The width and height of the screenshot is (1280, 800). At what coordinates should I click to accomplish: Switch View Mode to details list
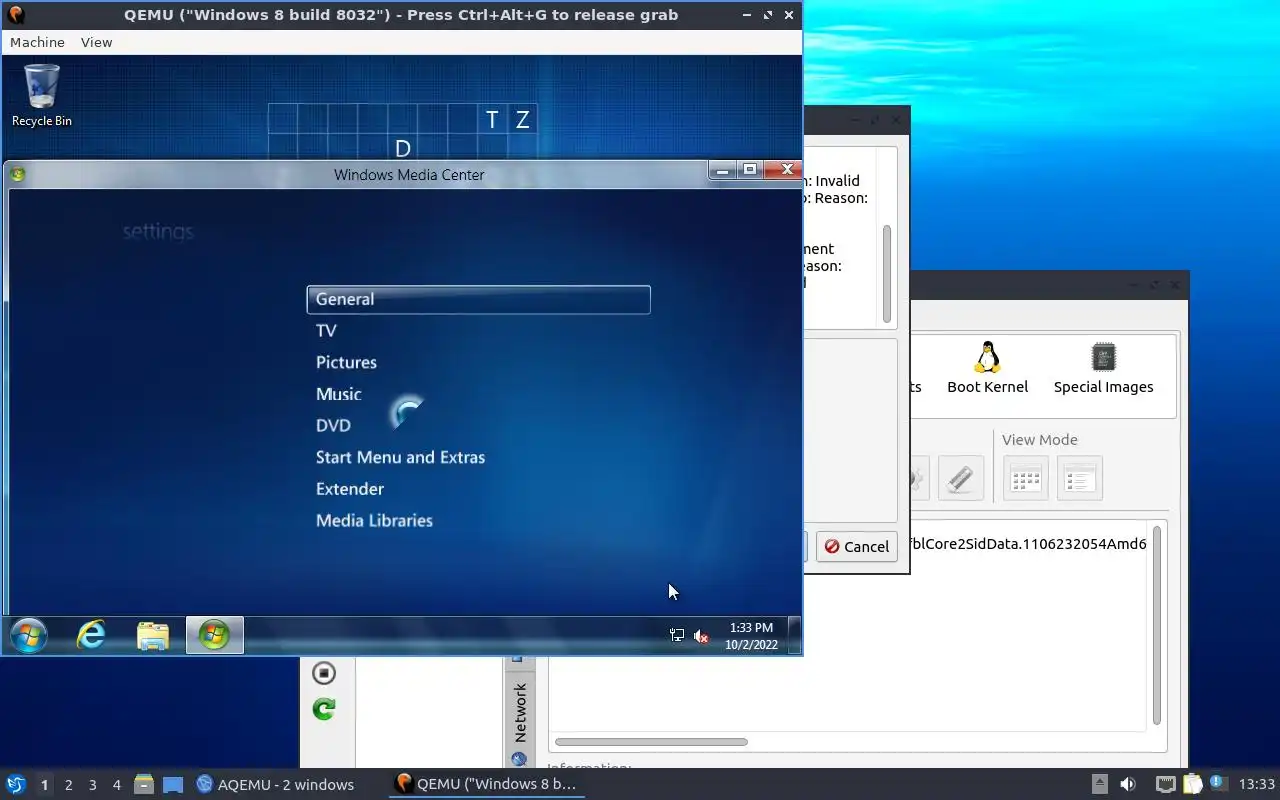pyautogui.click(x=1079, y=479)
